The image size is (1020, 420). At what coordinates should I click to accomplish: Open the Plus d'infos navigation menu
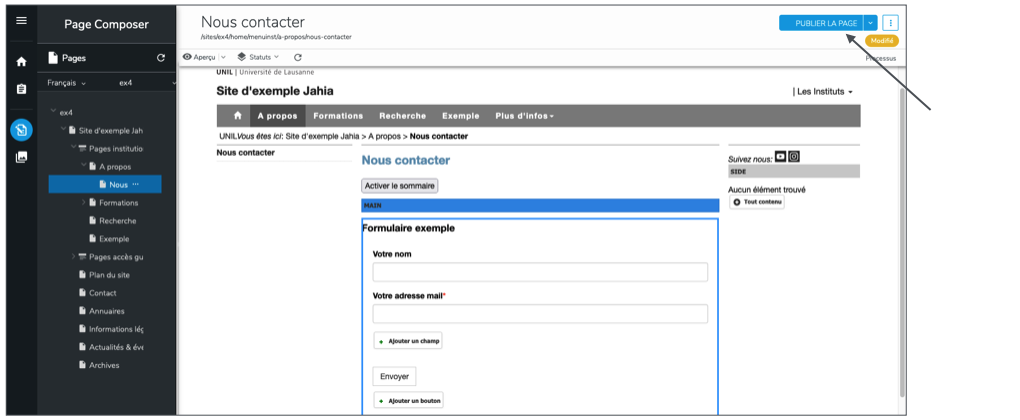pyautogui.click(x=524, y=116)
